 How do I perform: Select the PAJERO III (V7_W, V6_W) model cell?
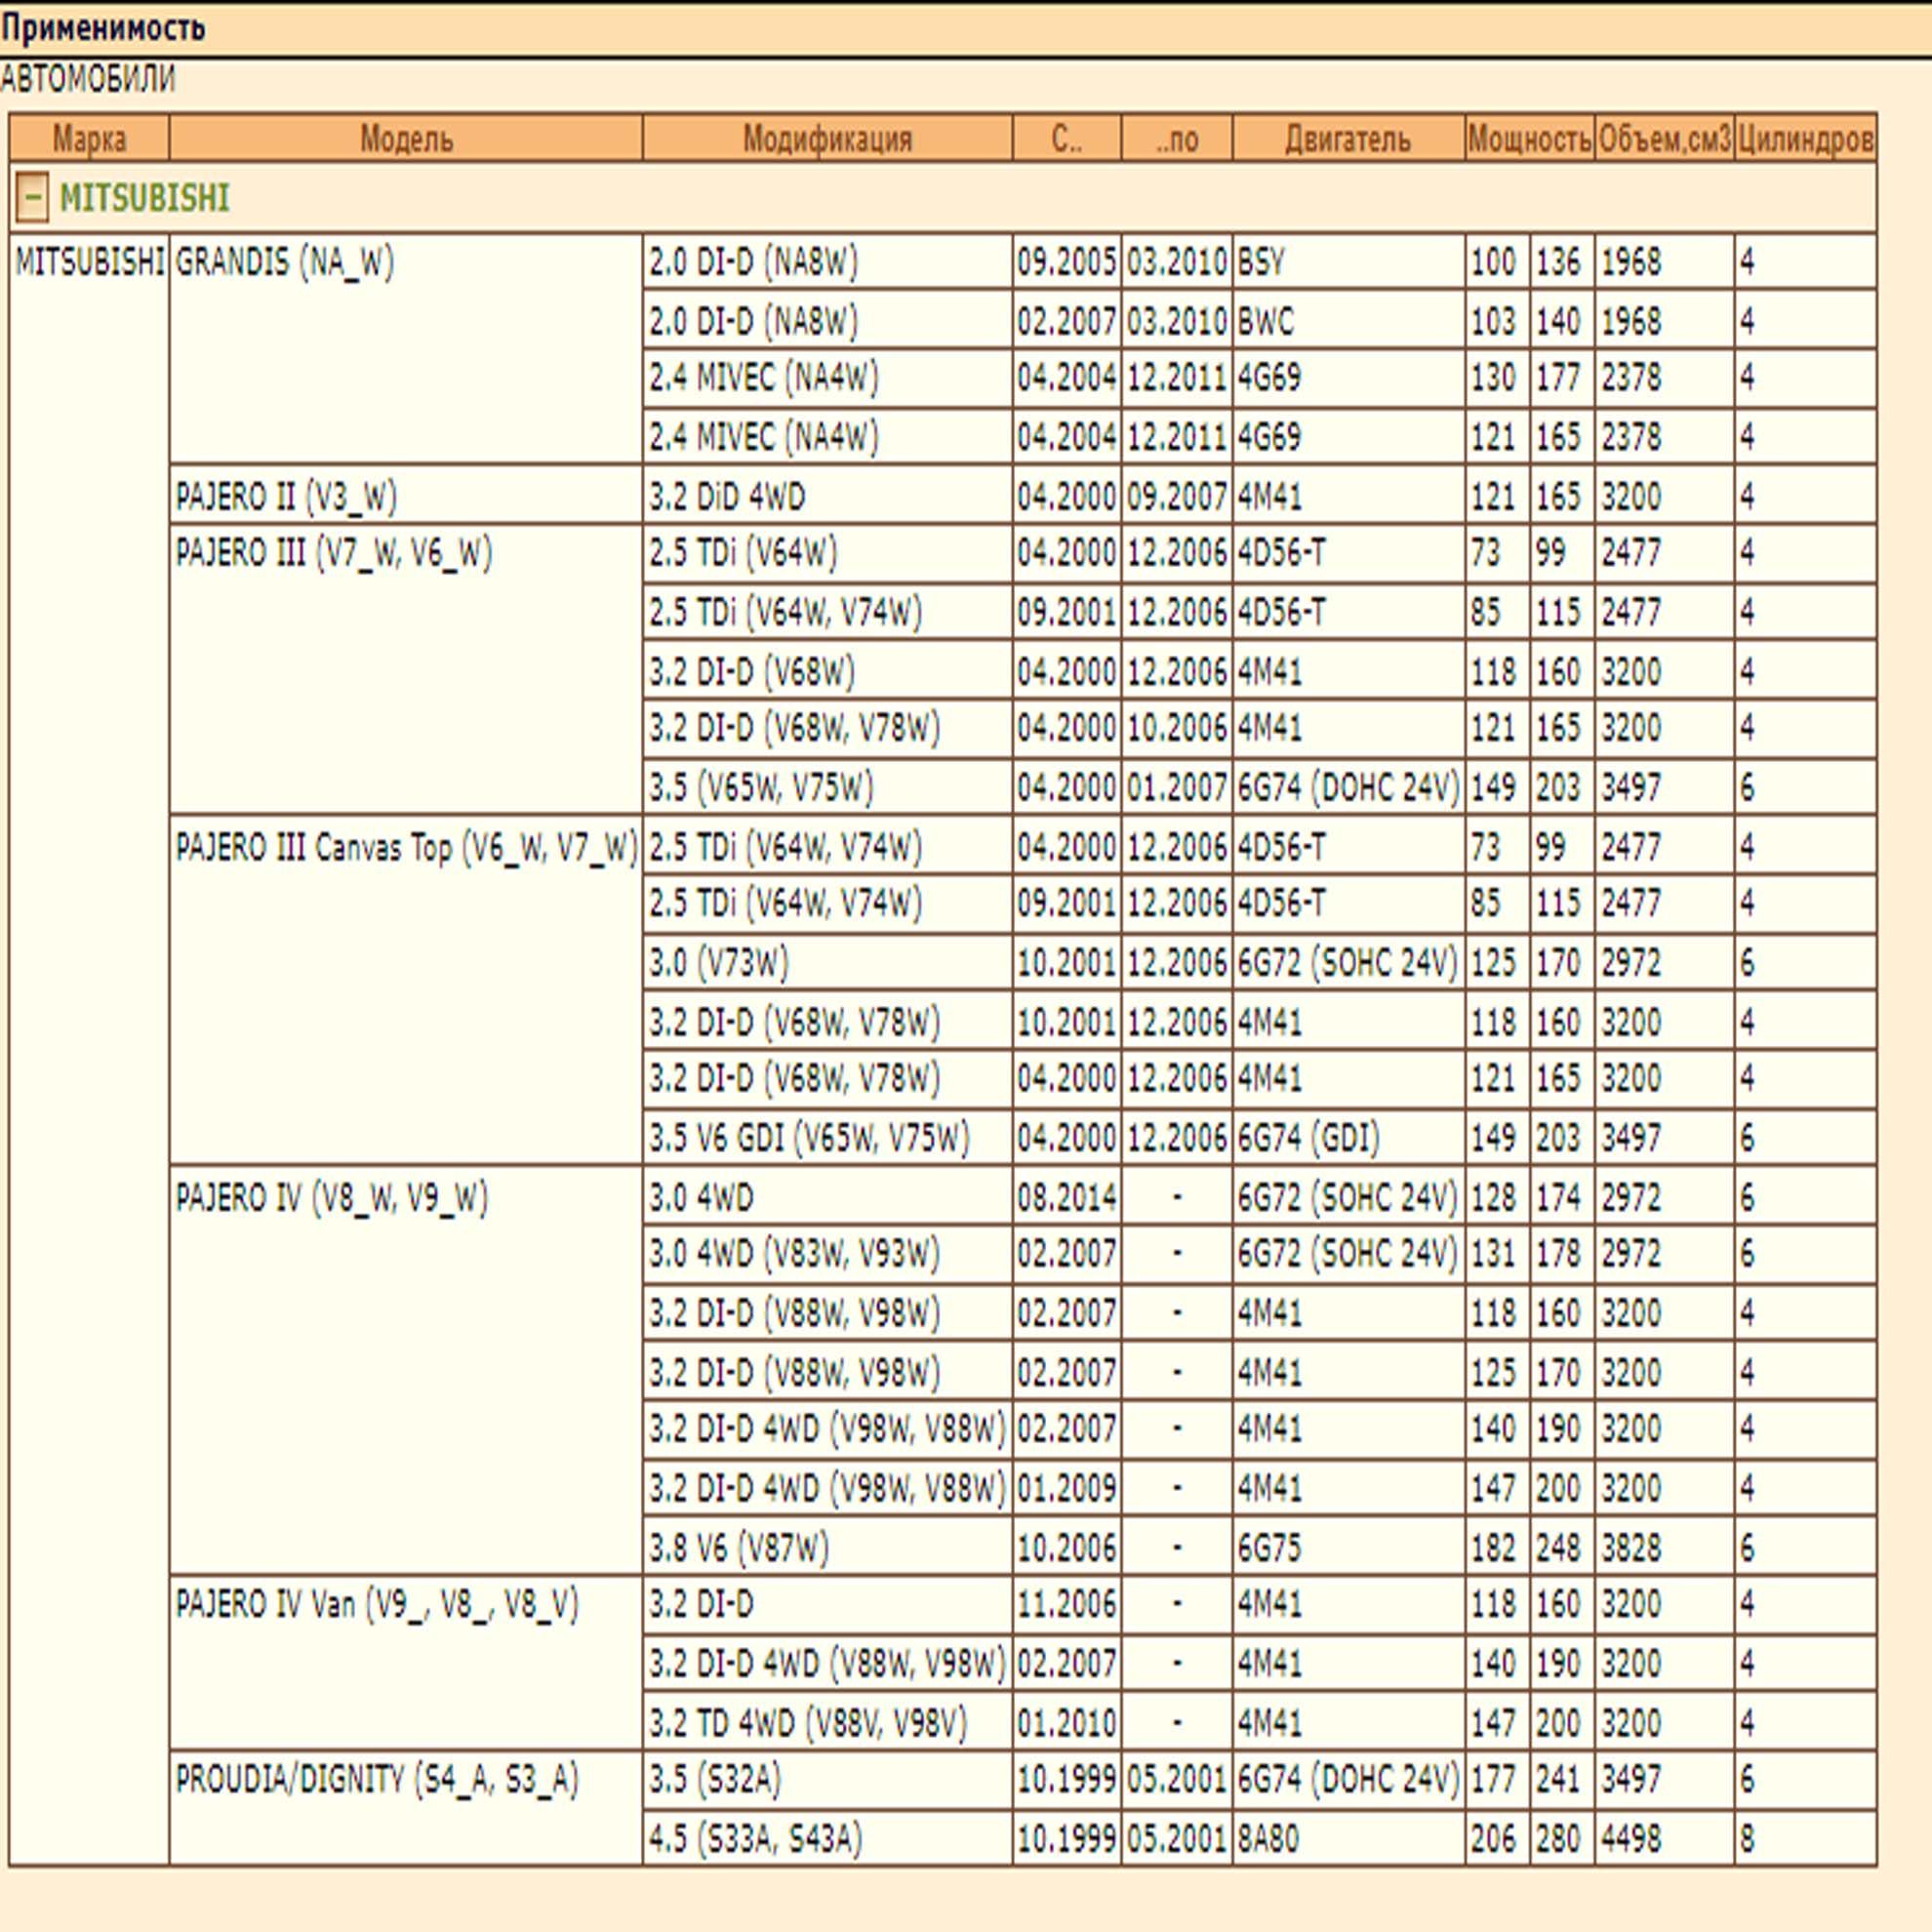[406, 669]
